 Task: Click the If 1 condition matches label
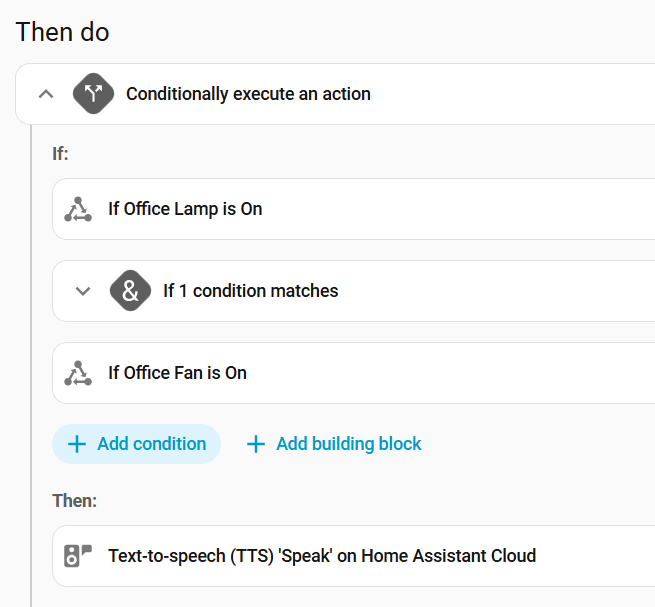tap(251, 291)
